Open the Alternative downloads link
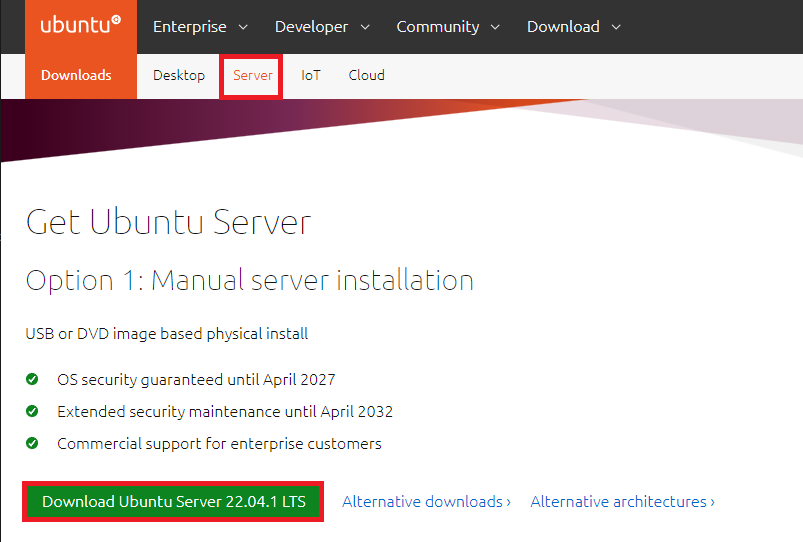This screenshot has width=803, height=542. (426, 502)
